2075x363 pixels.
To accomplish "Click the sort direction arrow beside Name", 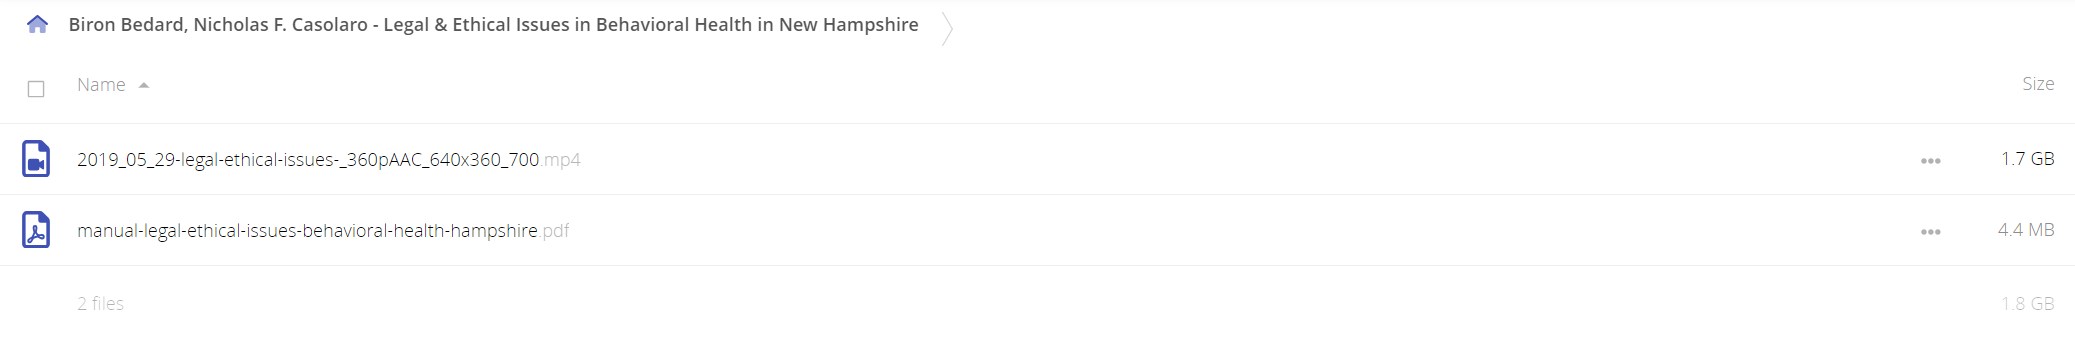I will tap(144, 86).
